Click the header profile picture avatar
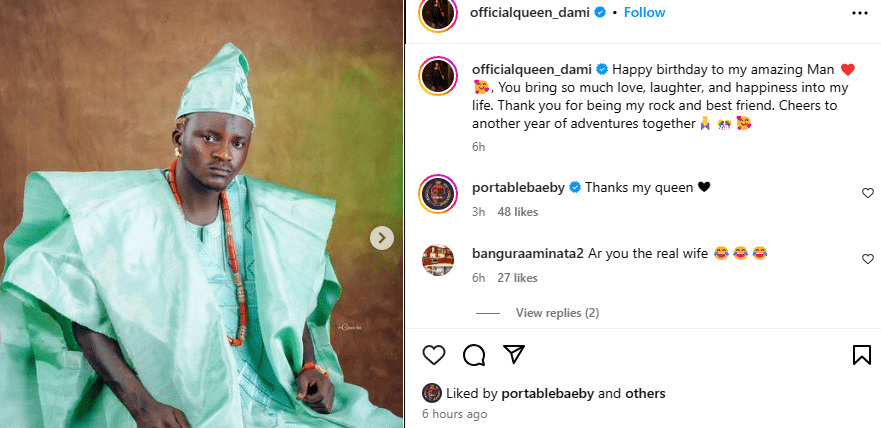881x428 pixels. 438,13
